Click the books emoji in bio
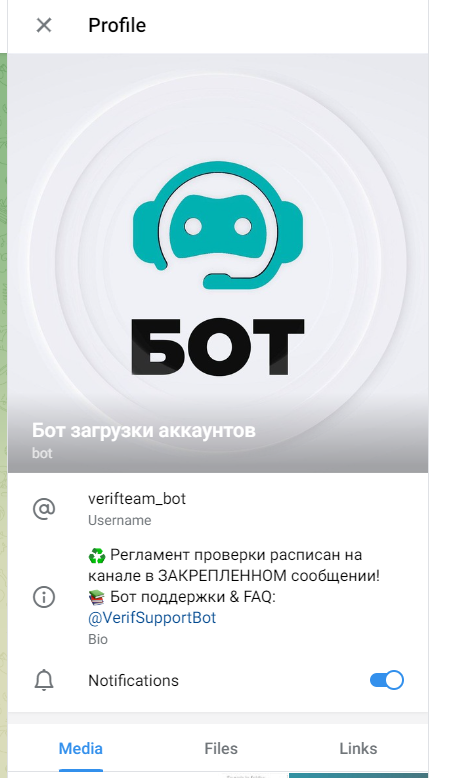The image size is (456, 778). tap(97, 597)
